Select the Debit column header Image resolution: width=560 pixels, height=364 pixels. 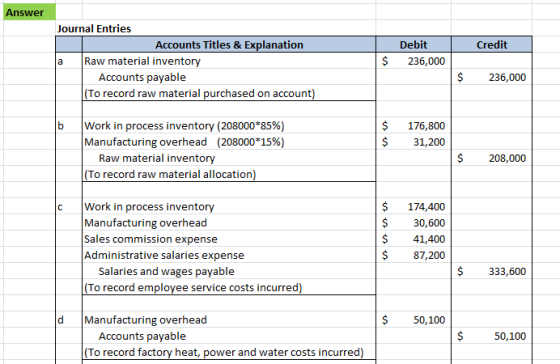pyautogui.click(x=413, y=45)
